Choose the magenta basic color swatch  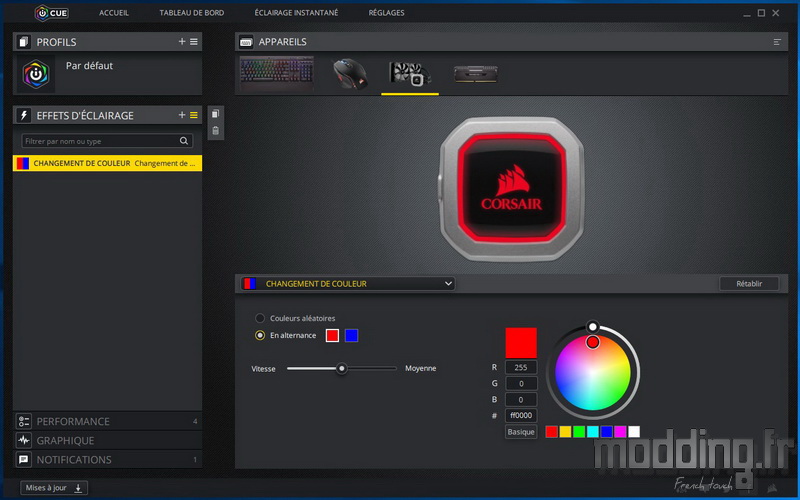click(x=620, y=432)
